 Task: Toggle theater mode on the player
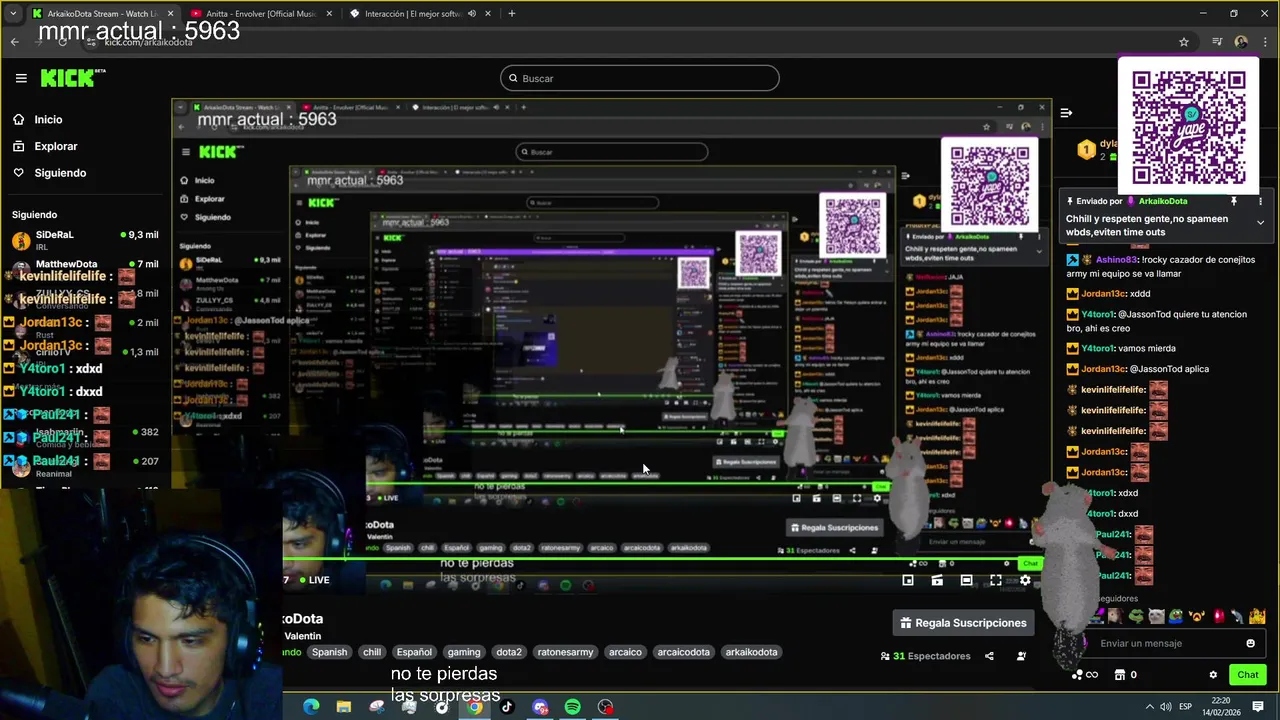click(966, 580)
